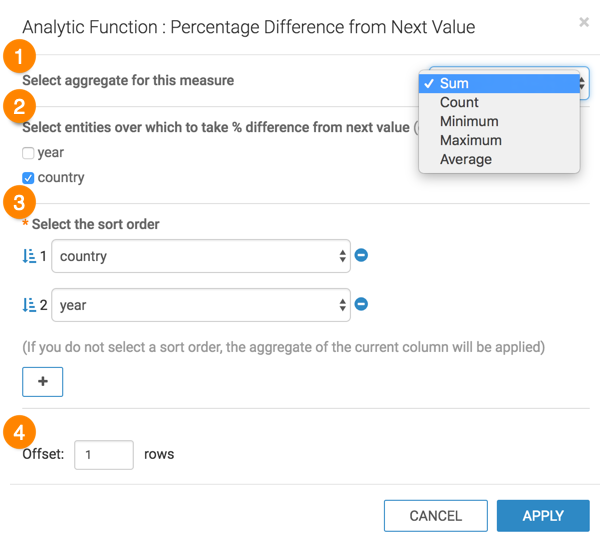Pick Average from the aggregate options

466,159
